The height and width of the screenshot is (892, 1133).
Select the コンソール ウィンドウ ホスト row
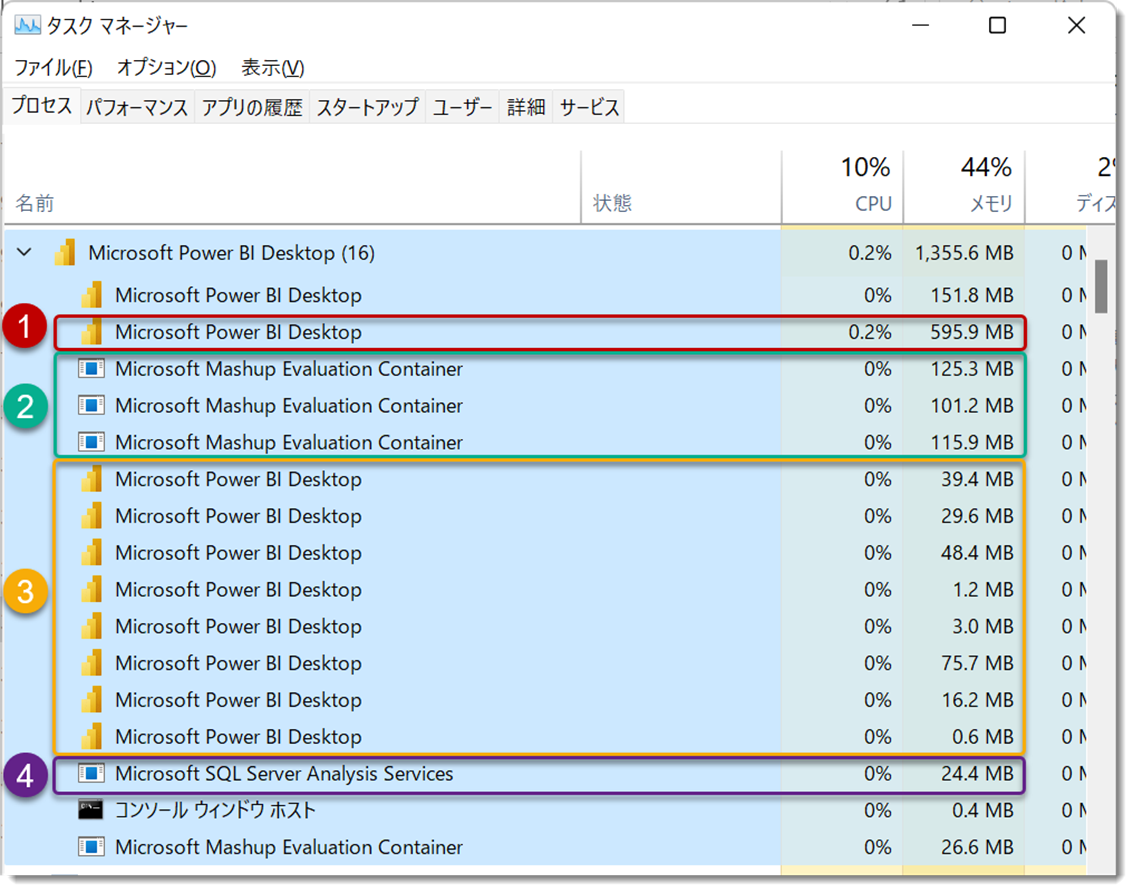(x=545, y=810)
